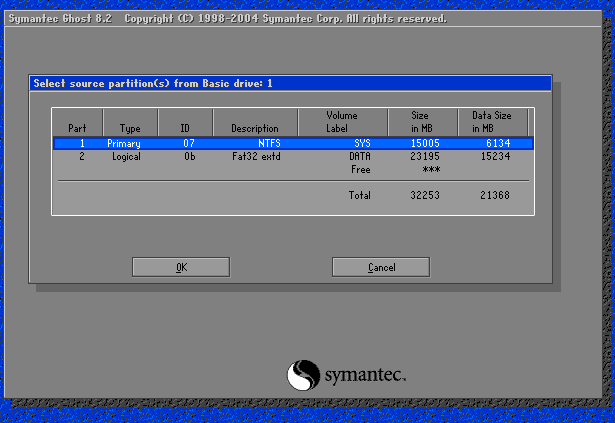Click the Part column header
The height and width of the screenshot is (423, 615).
[x=77, y=128]
